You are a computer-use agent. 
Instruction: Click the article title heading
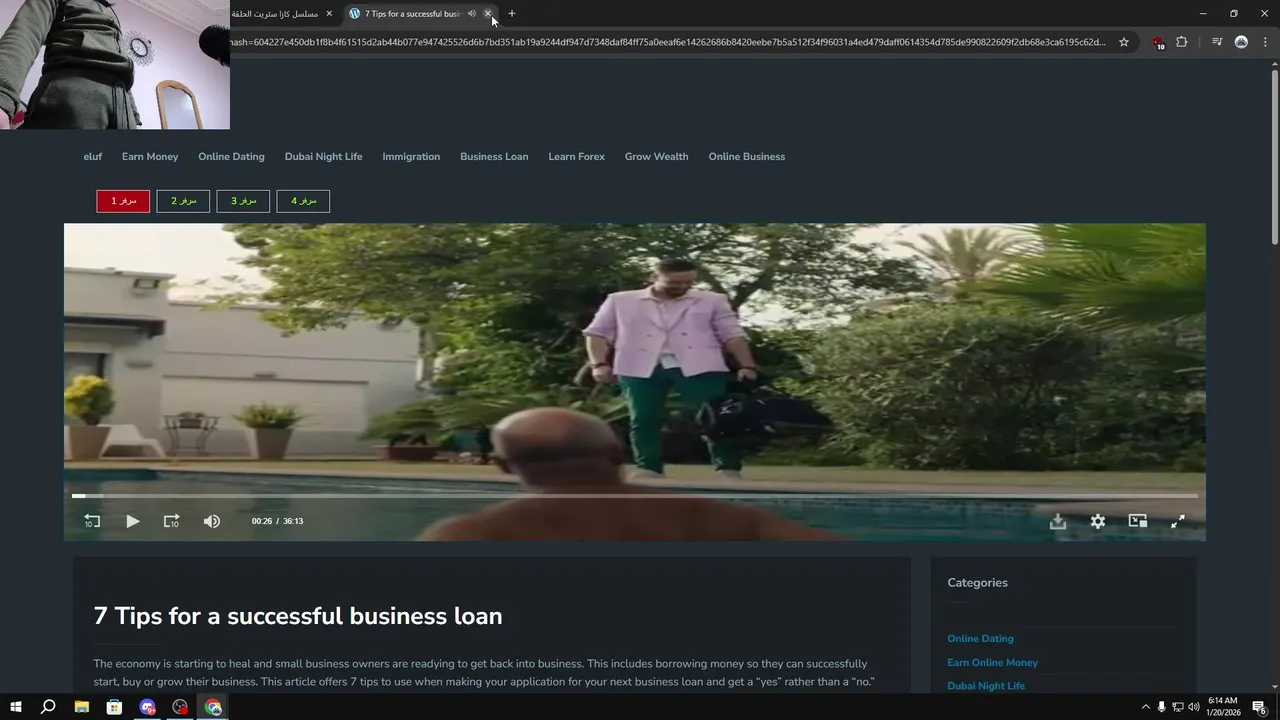pyautogui.click(x=298, y=616)
